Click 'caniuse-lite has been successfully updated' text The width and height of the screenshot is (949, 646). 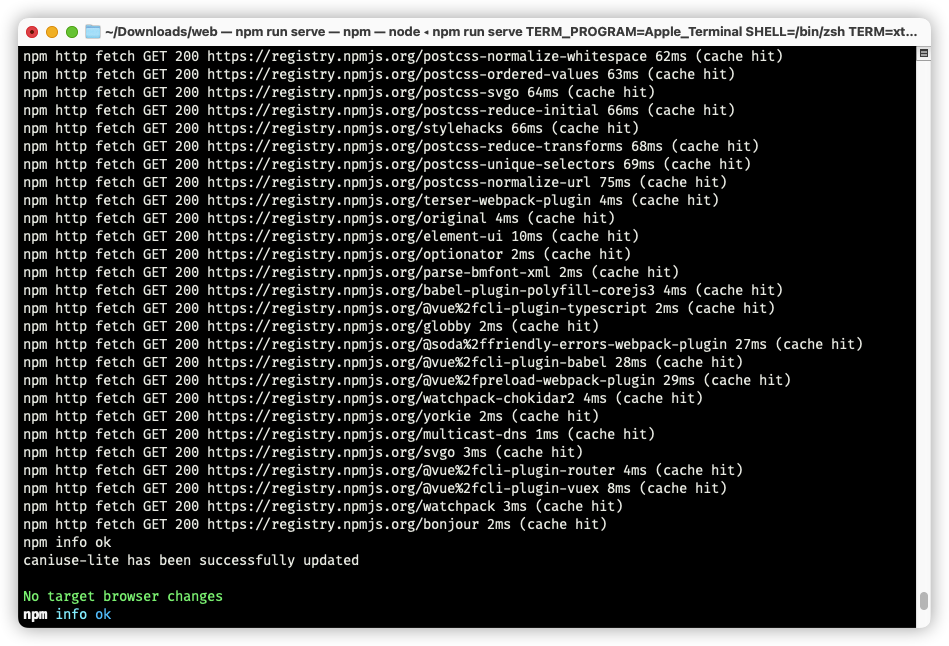(x=191, y=561)
